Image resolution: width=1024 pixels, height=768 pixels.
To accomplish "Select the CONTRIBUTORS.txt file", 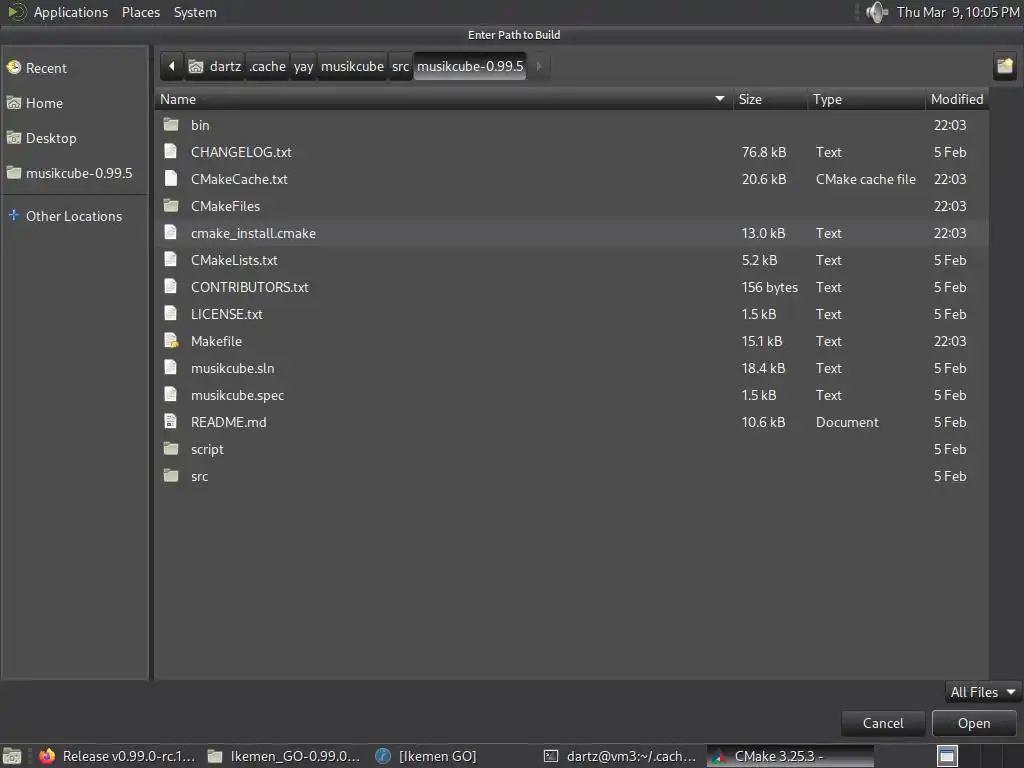I will coord(249,287).
